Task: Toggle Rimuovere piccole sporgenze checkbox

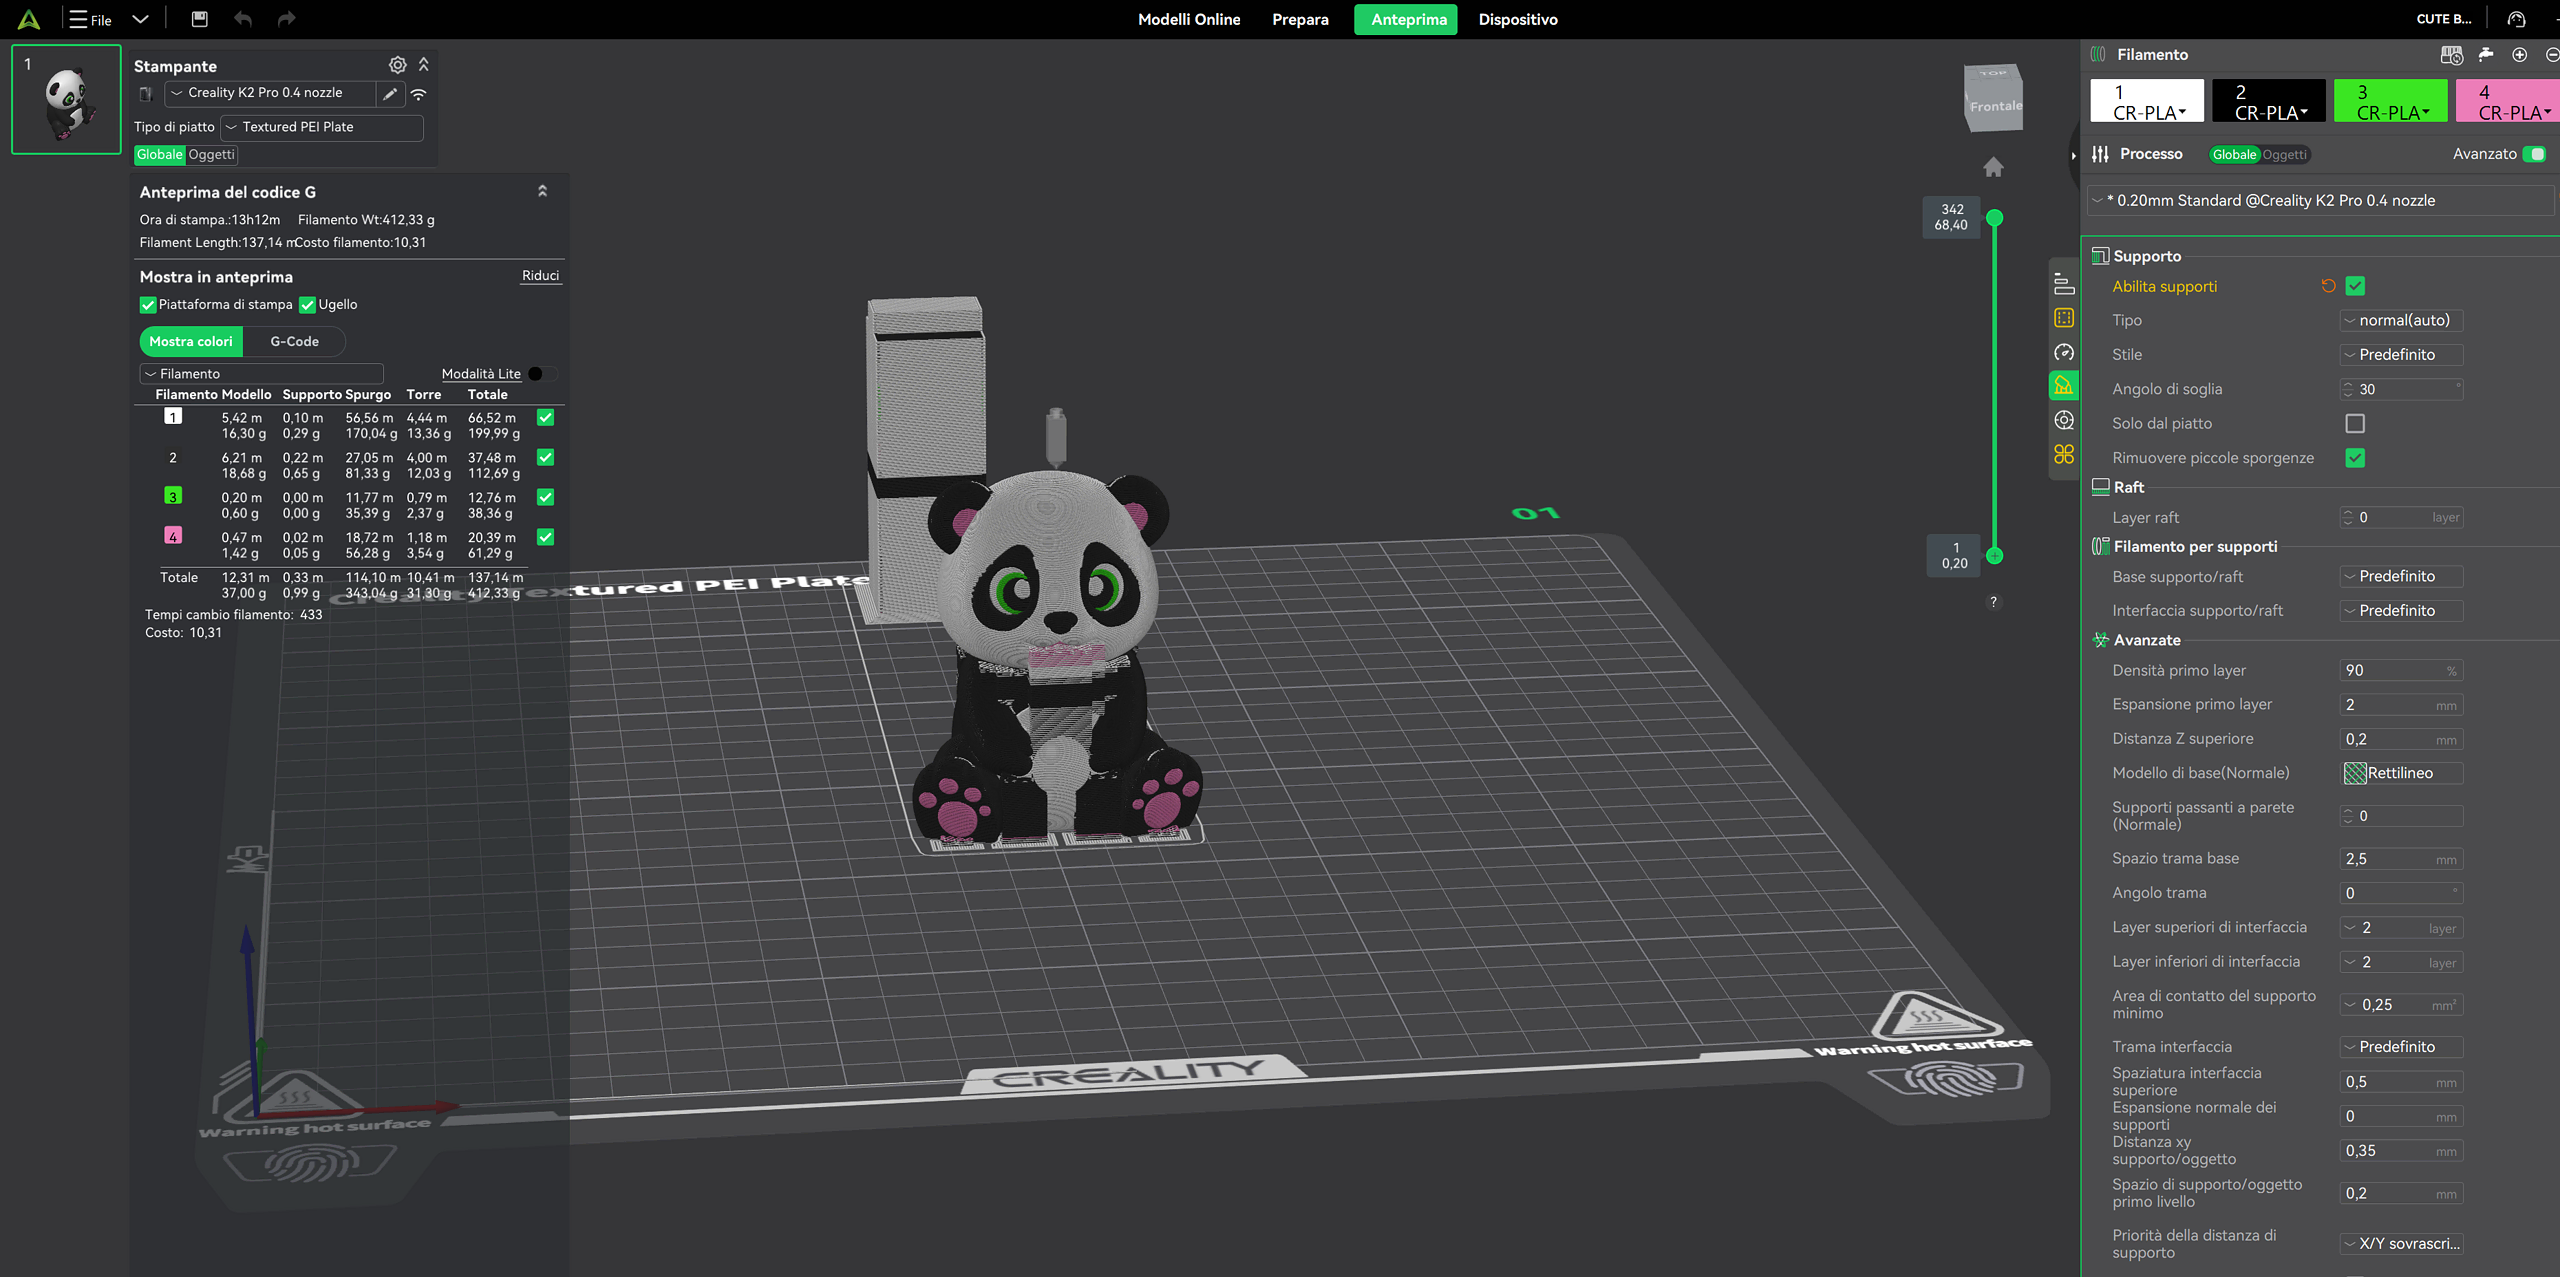Action: tap(2355, 458)
